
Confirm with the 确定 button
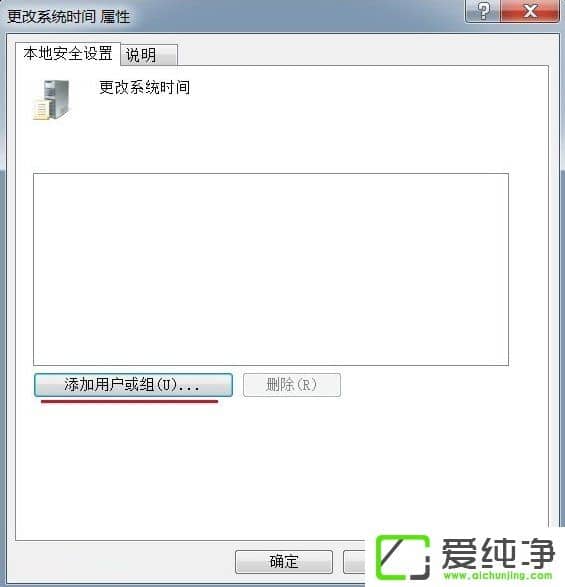[284, 562]
